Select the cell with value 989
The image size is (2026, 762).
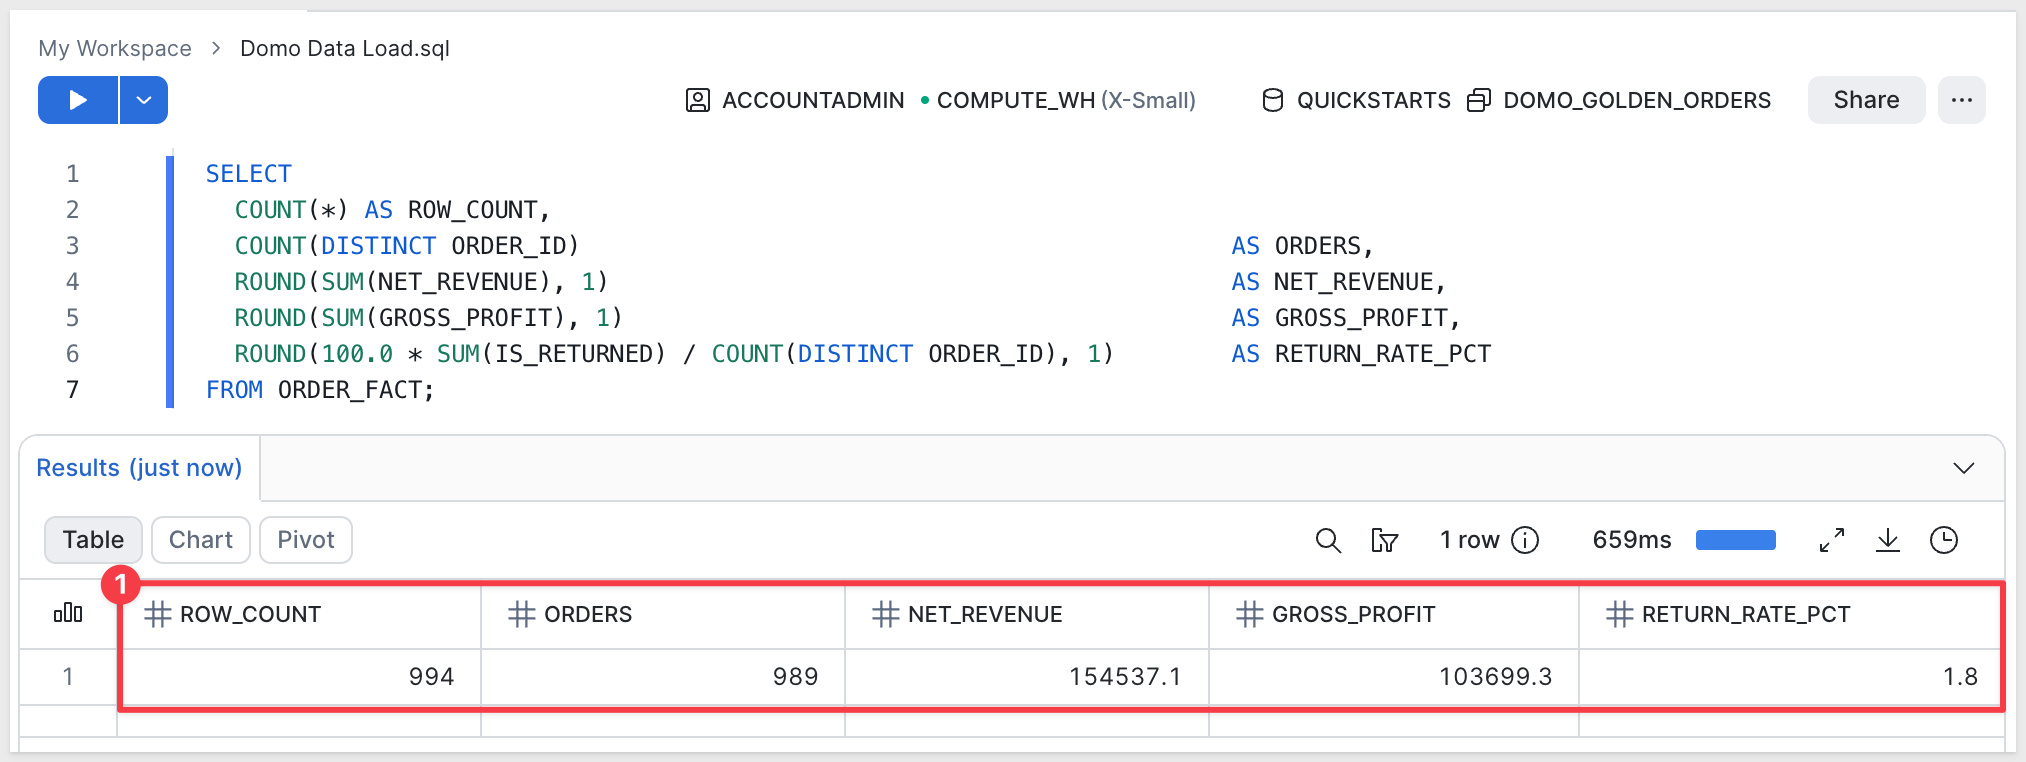pyautogui.click(x=663, y=677)
